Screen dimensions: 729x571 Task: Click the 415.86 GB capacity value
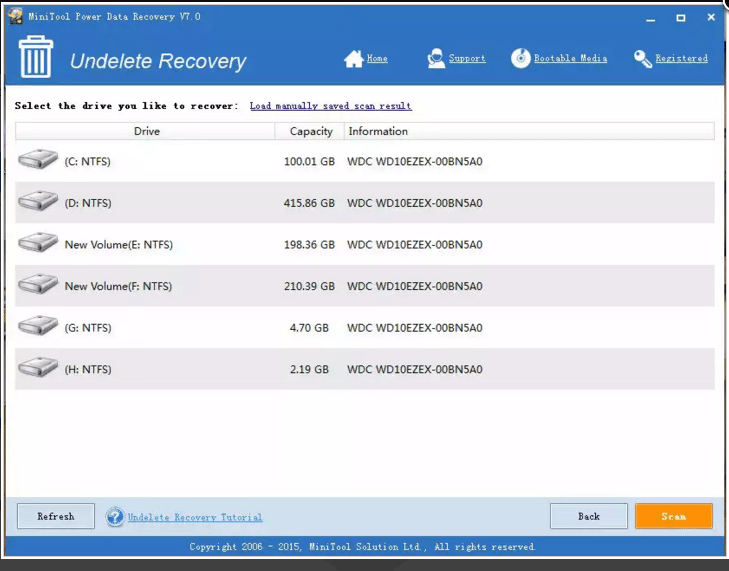tap(309, 203)
